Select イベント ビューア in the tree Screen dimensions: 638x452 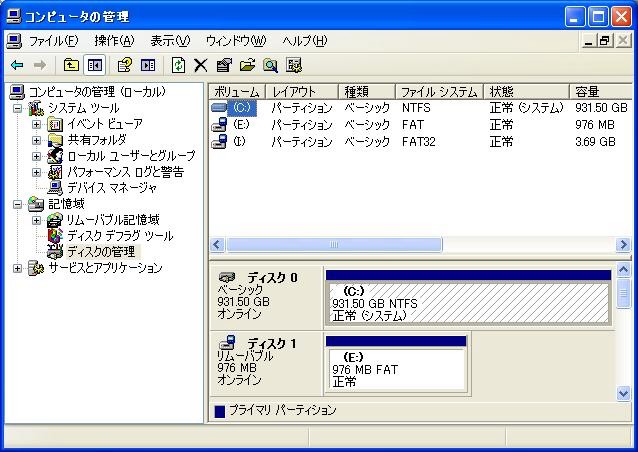point(105,124)
